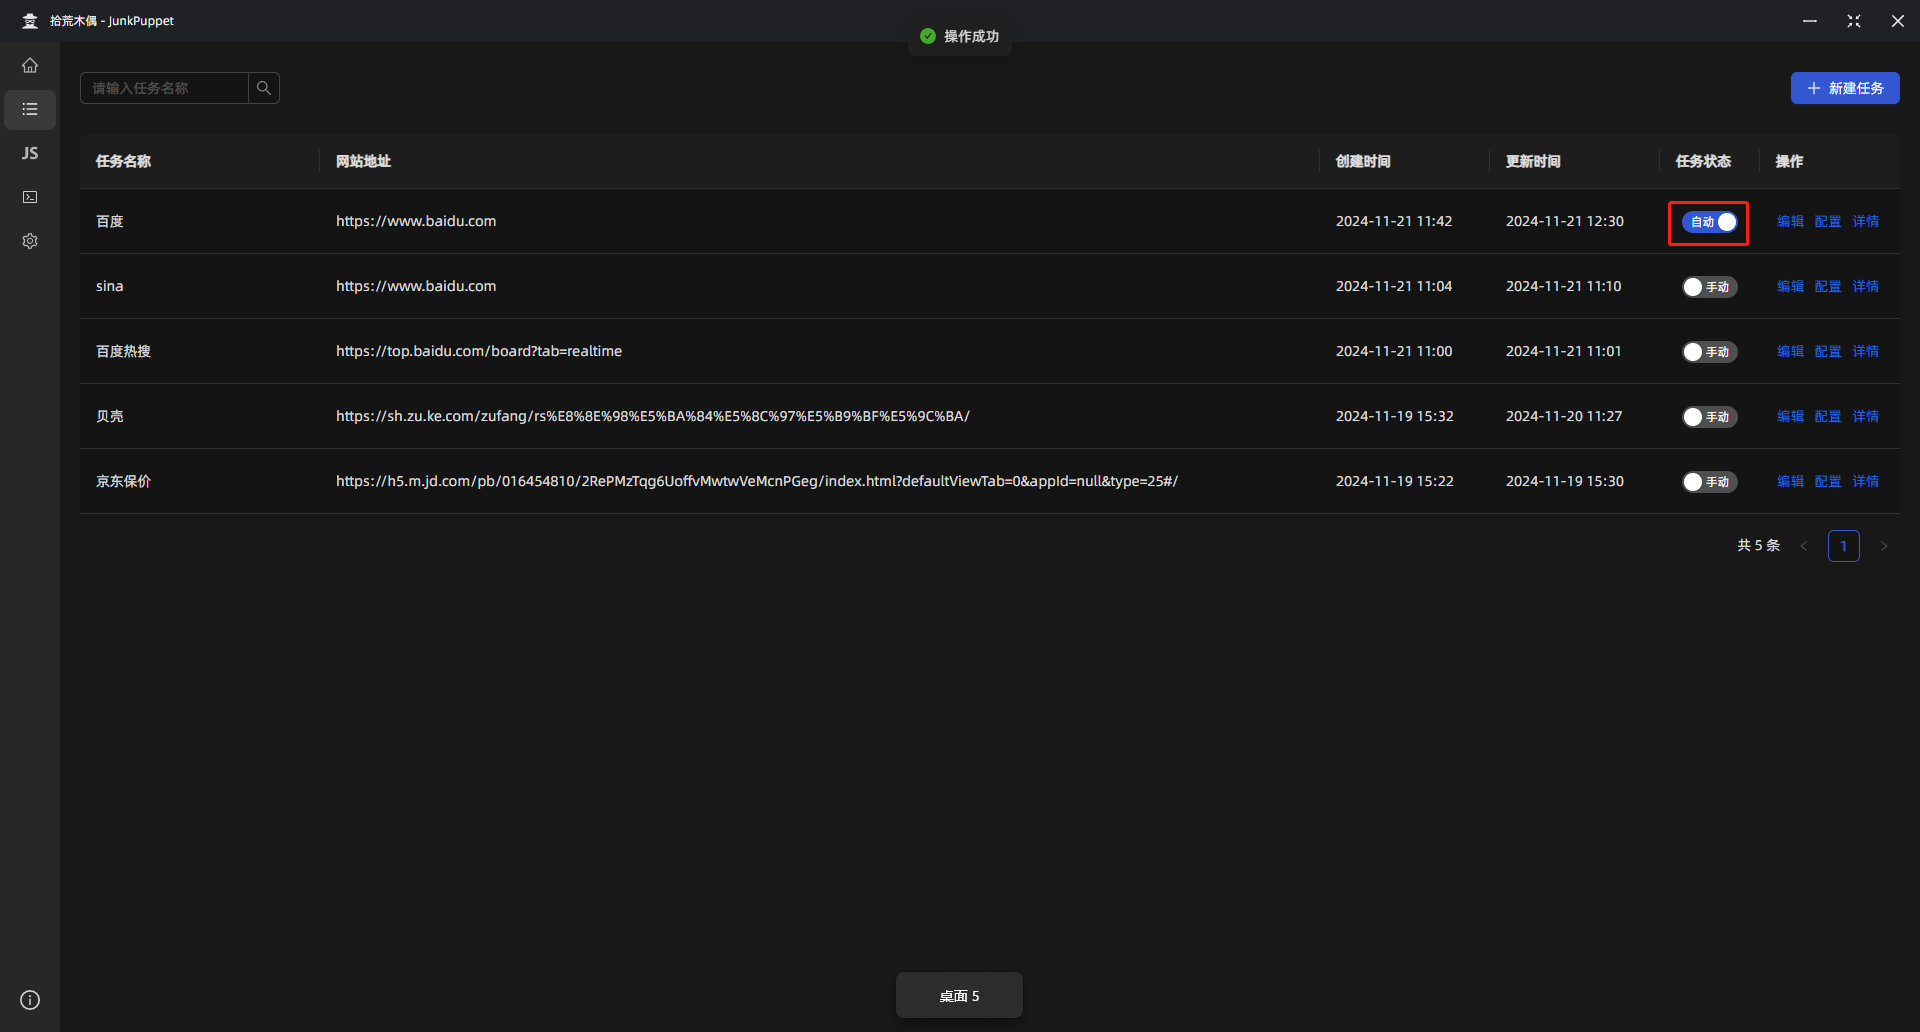Toggle 京东保价 task status switch

pos(1710,482)
